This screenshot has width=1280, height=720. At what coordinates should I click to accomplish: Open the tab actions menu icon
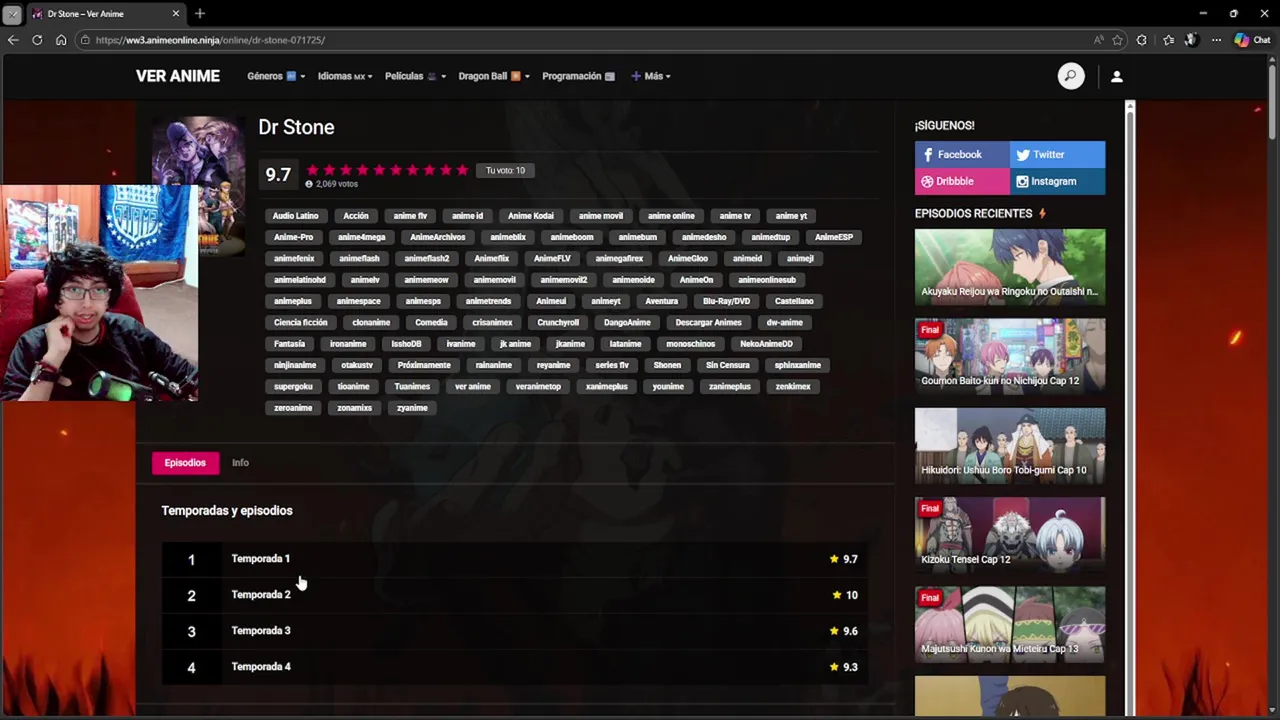coord(12,14)
